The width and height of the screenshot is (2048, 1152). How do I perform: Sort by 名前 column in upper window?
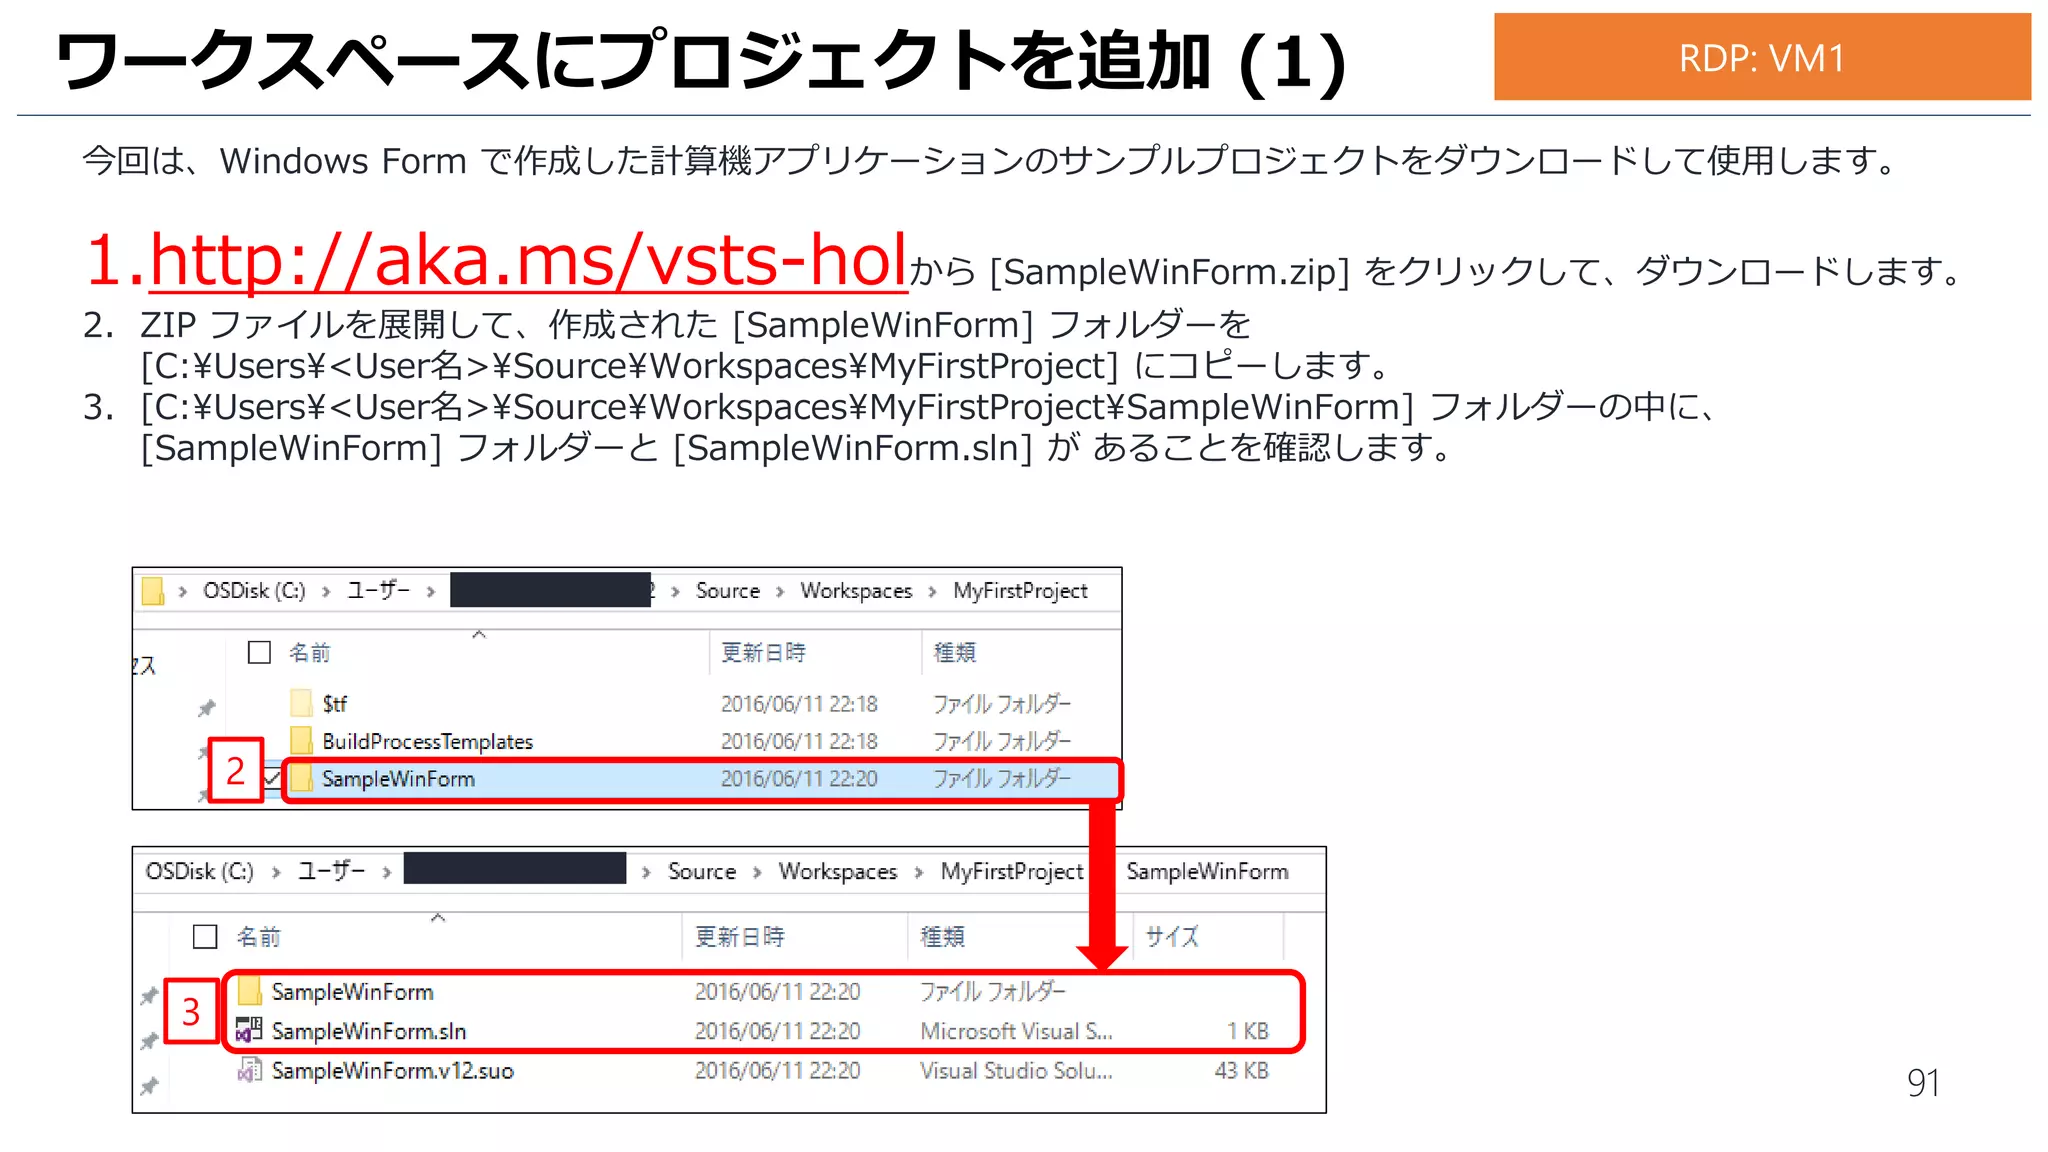[309, 652]
